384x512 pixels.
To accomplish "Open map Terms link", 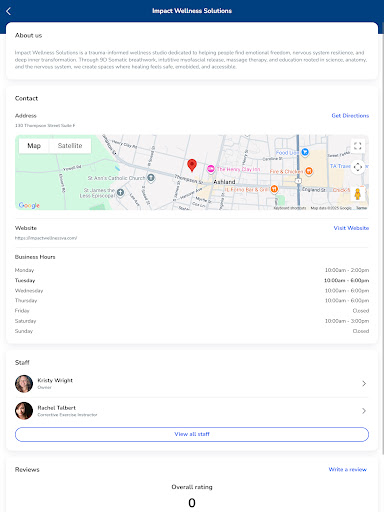I will click(362, 208).
